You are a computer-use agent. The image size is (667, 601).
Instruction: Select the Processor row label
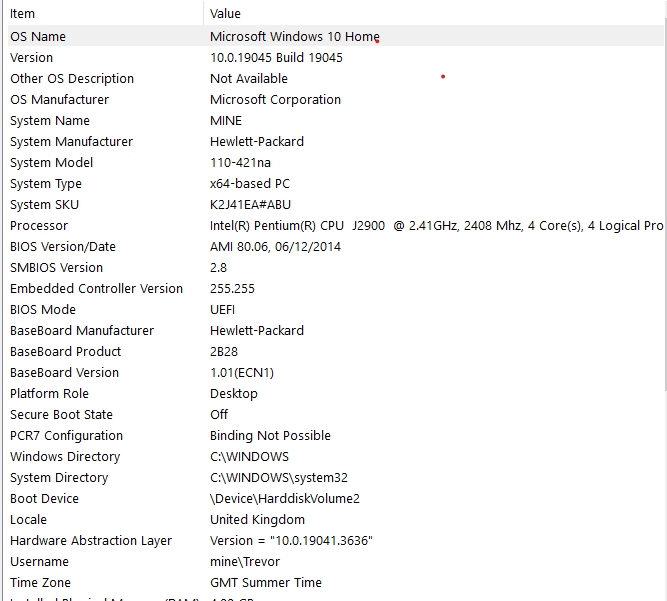tap(39, 225)
